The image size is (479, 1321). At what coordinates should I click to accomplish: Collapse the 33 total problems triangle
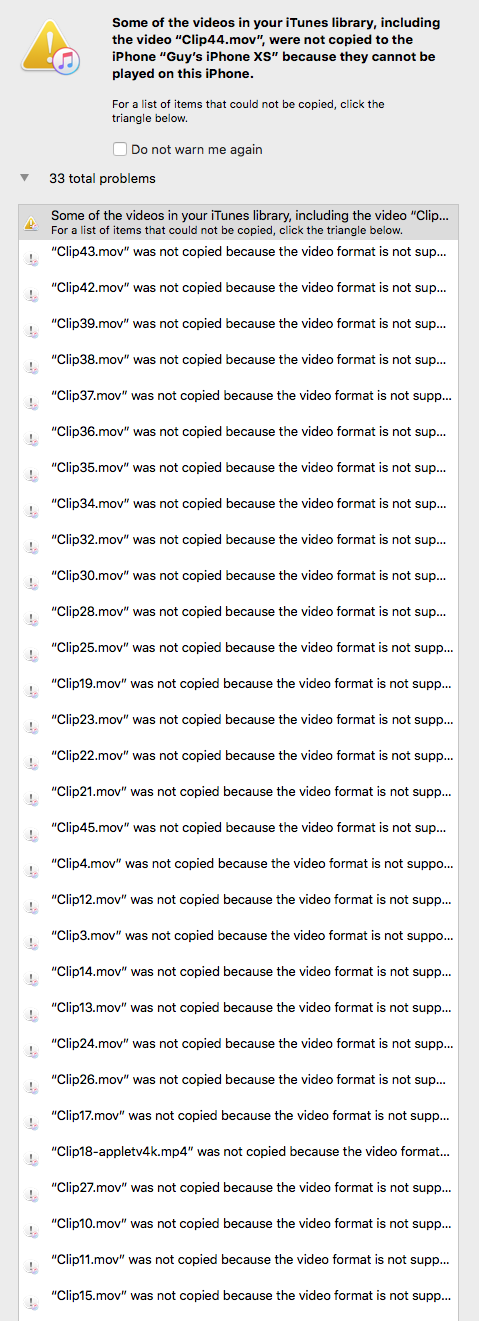[24, 178]
